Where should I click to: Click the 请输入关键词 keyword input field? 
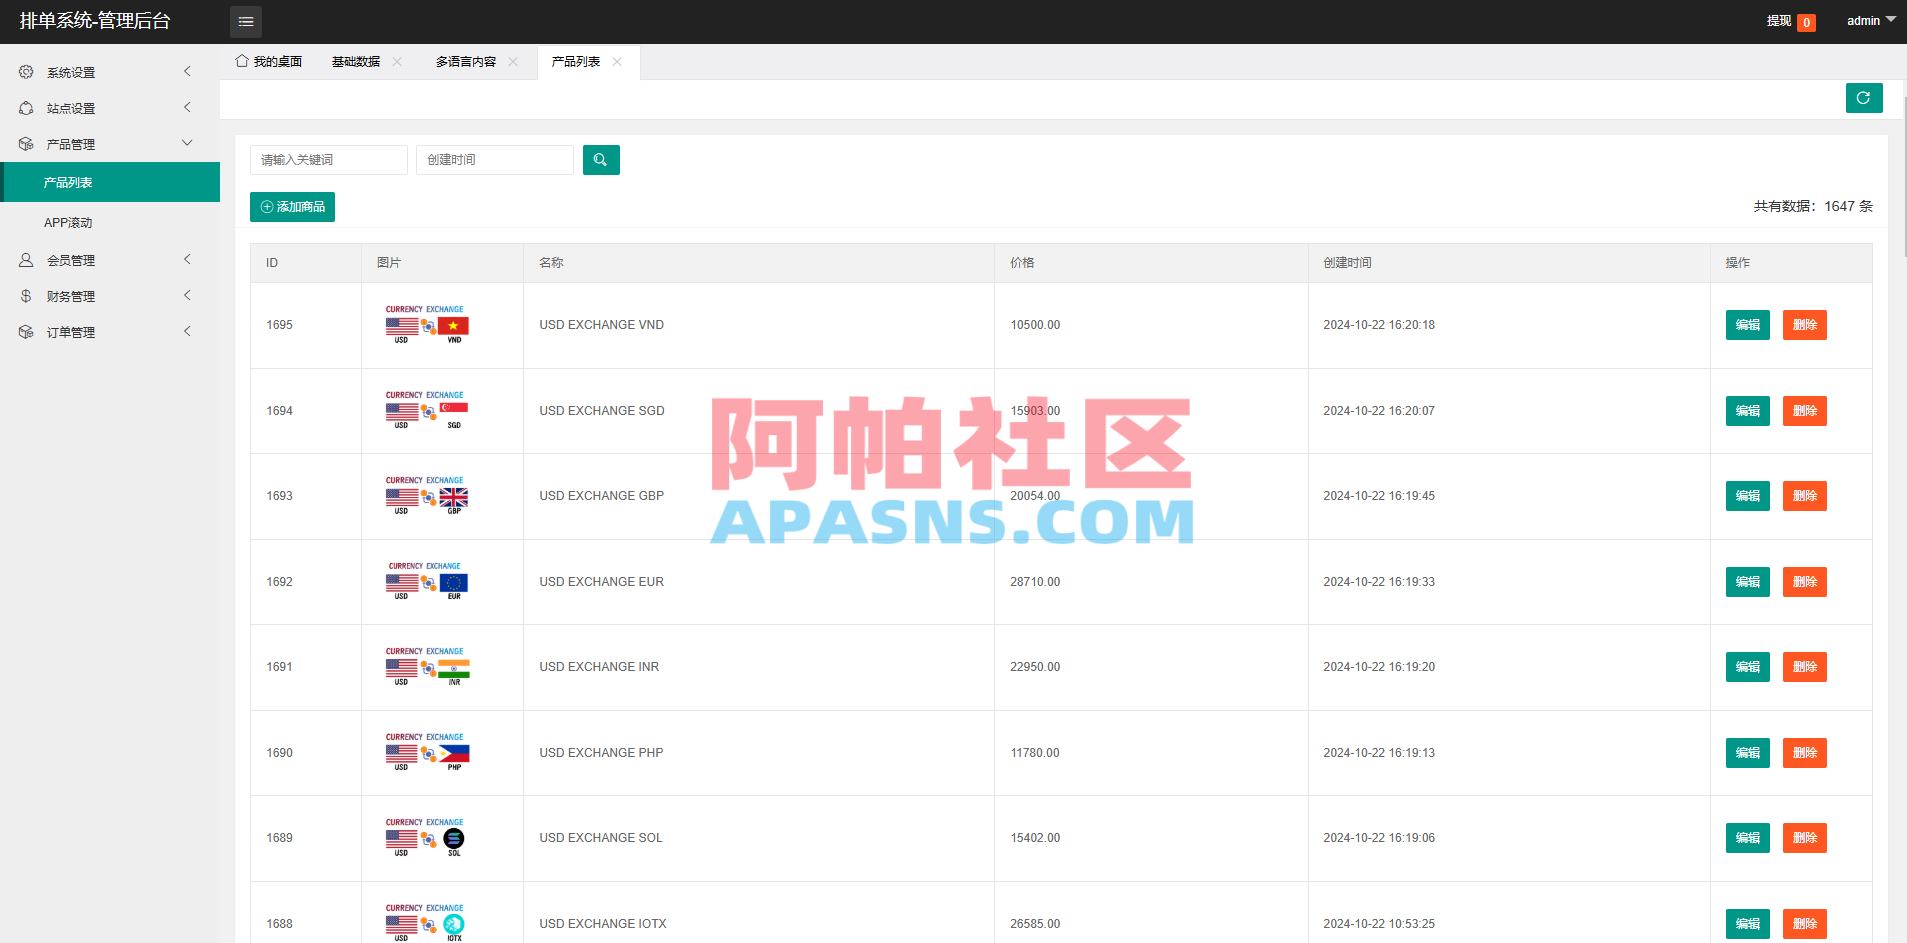[x=328, y=159]
